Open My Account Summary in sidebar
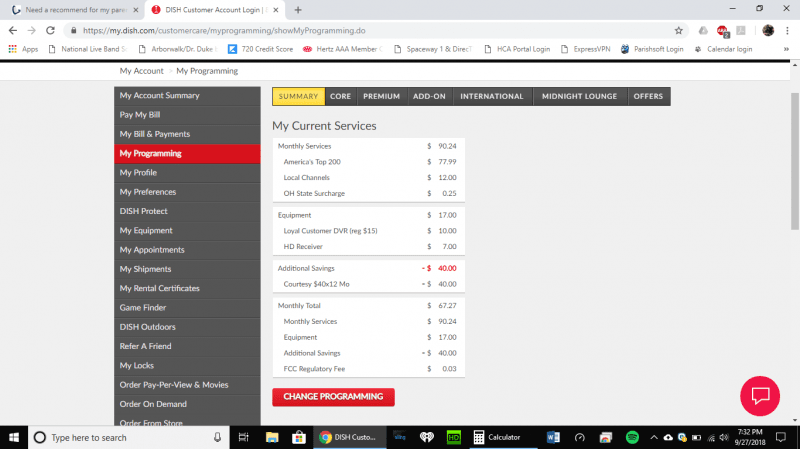The image size is (800, 449). (187, 95)
